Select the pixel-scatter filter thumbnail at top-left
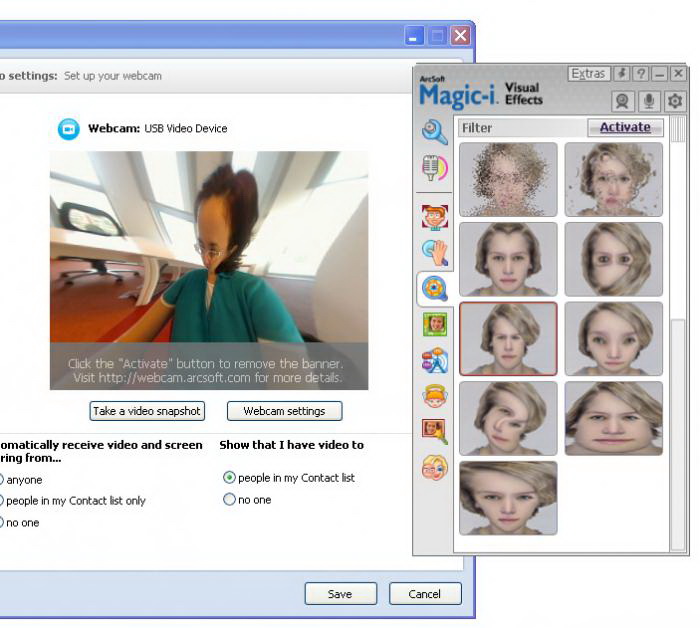The width and height of the screenshot is (700, 628). pyautogui.click(x=508, y=179)
